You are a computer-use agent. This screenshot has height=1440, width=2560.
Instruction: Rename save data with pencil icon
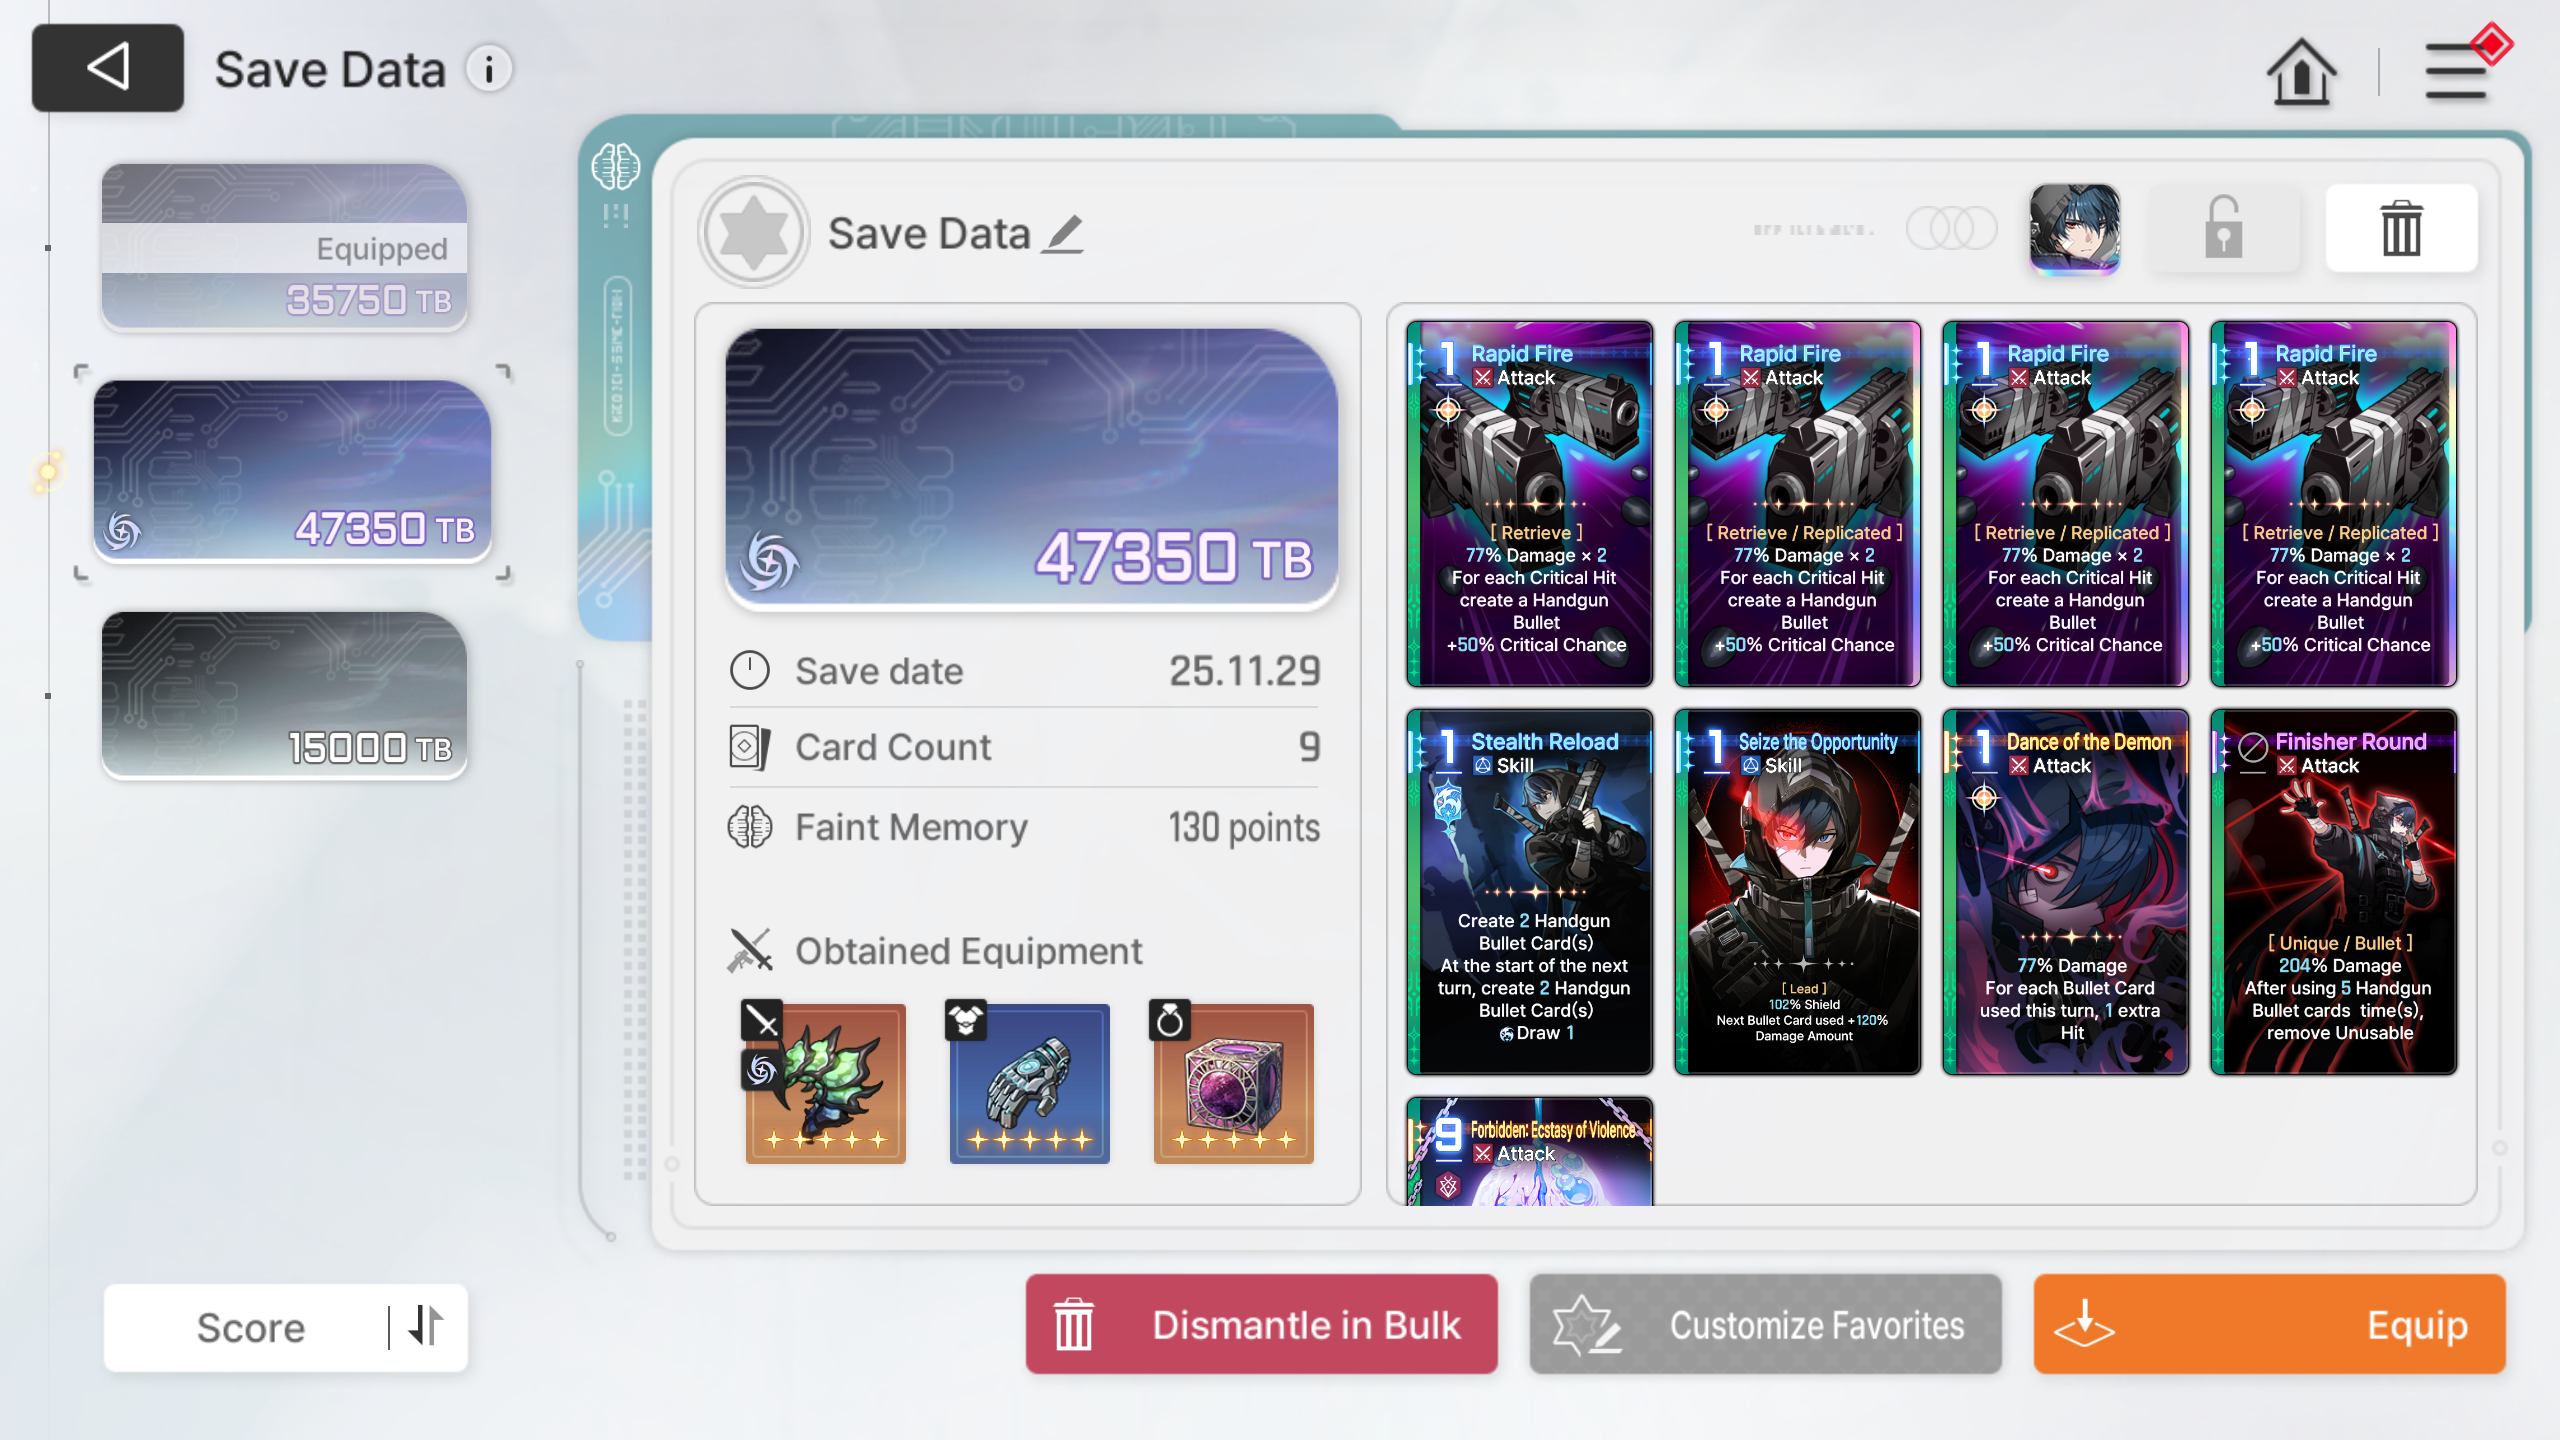(1063, 235)
